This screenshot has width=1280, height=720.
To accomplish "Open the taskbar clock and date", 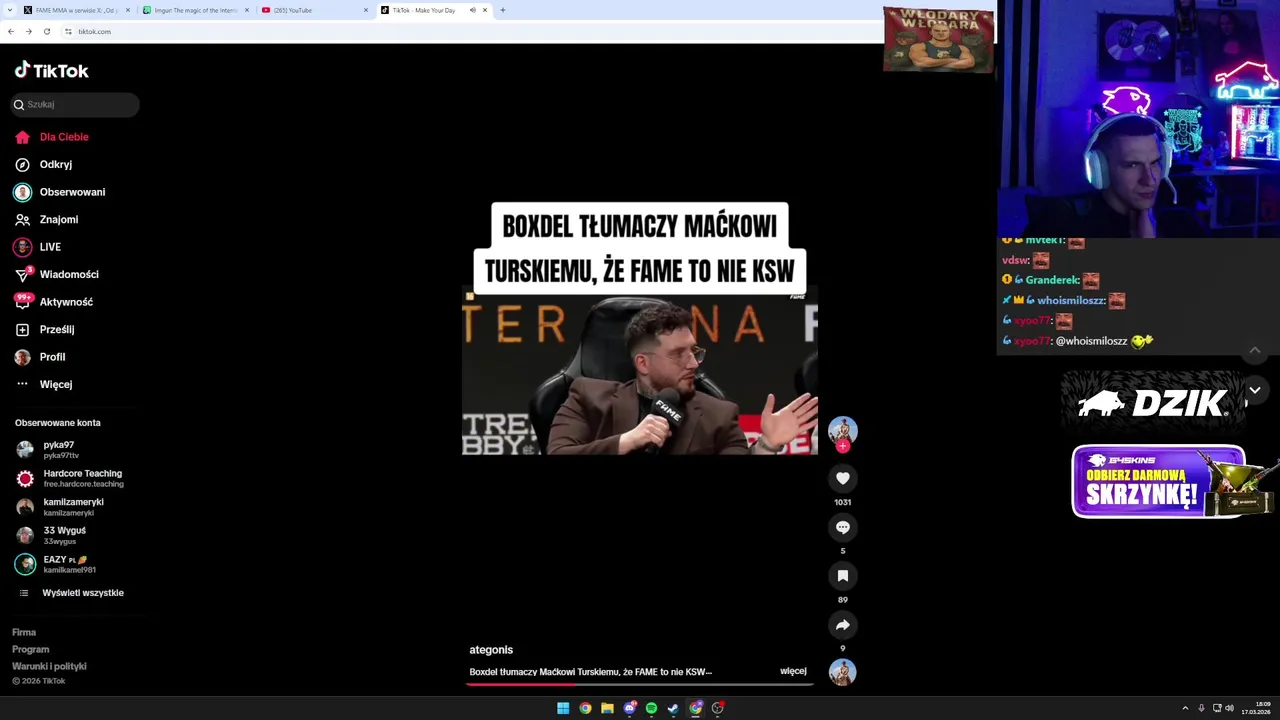I will (x=1258, y=708).
